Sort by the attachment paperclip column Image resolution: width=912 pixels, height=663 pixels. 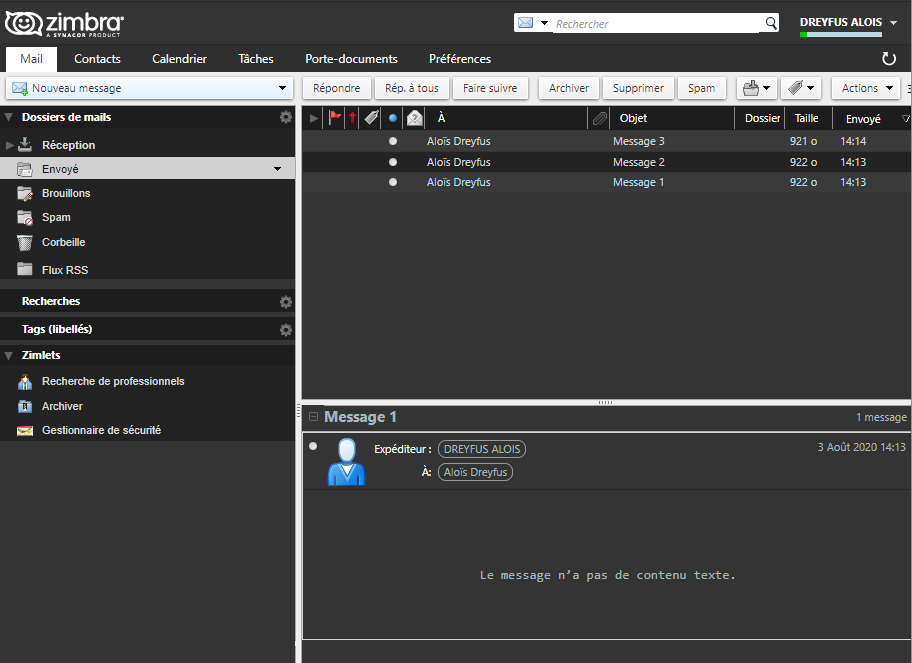(600, 119)
